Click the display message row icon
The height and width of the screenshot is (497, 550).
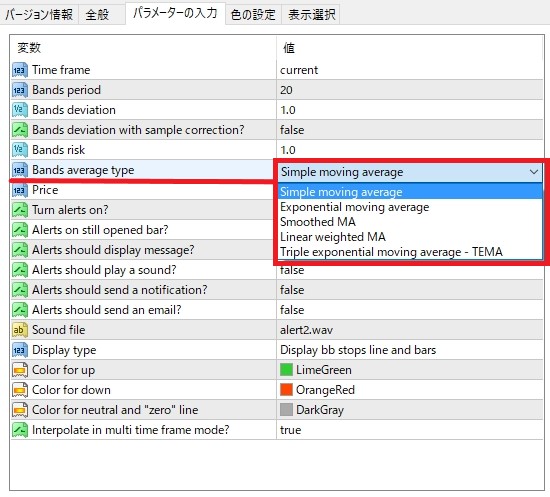[x=20, y=250]
